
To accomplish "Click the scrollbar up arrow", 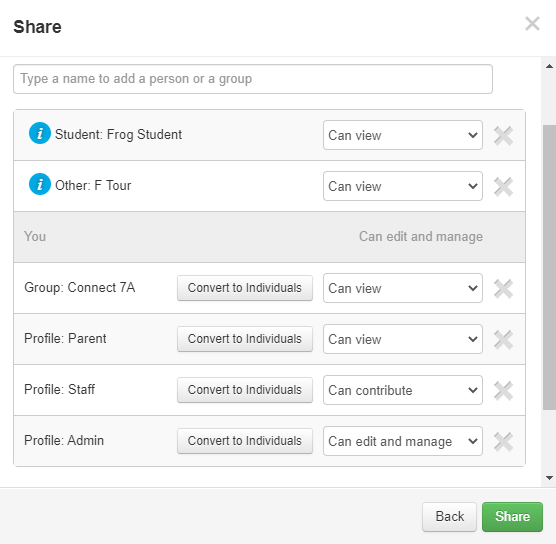I will pyautogui.click(x=549, y=66).
